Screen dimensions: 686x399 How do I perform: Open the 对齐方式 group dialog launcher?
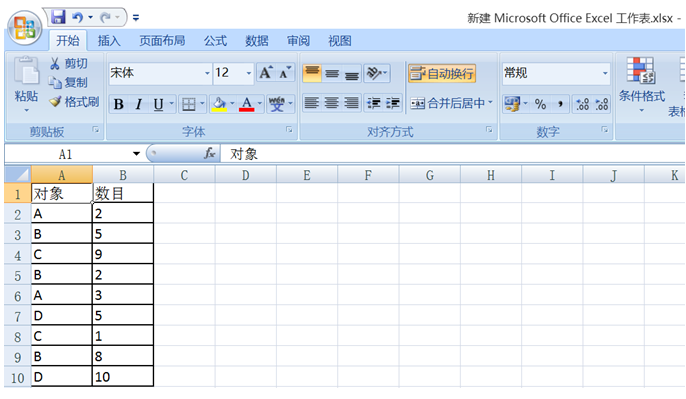(489, 130)
